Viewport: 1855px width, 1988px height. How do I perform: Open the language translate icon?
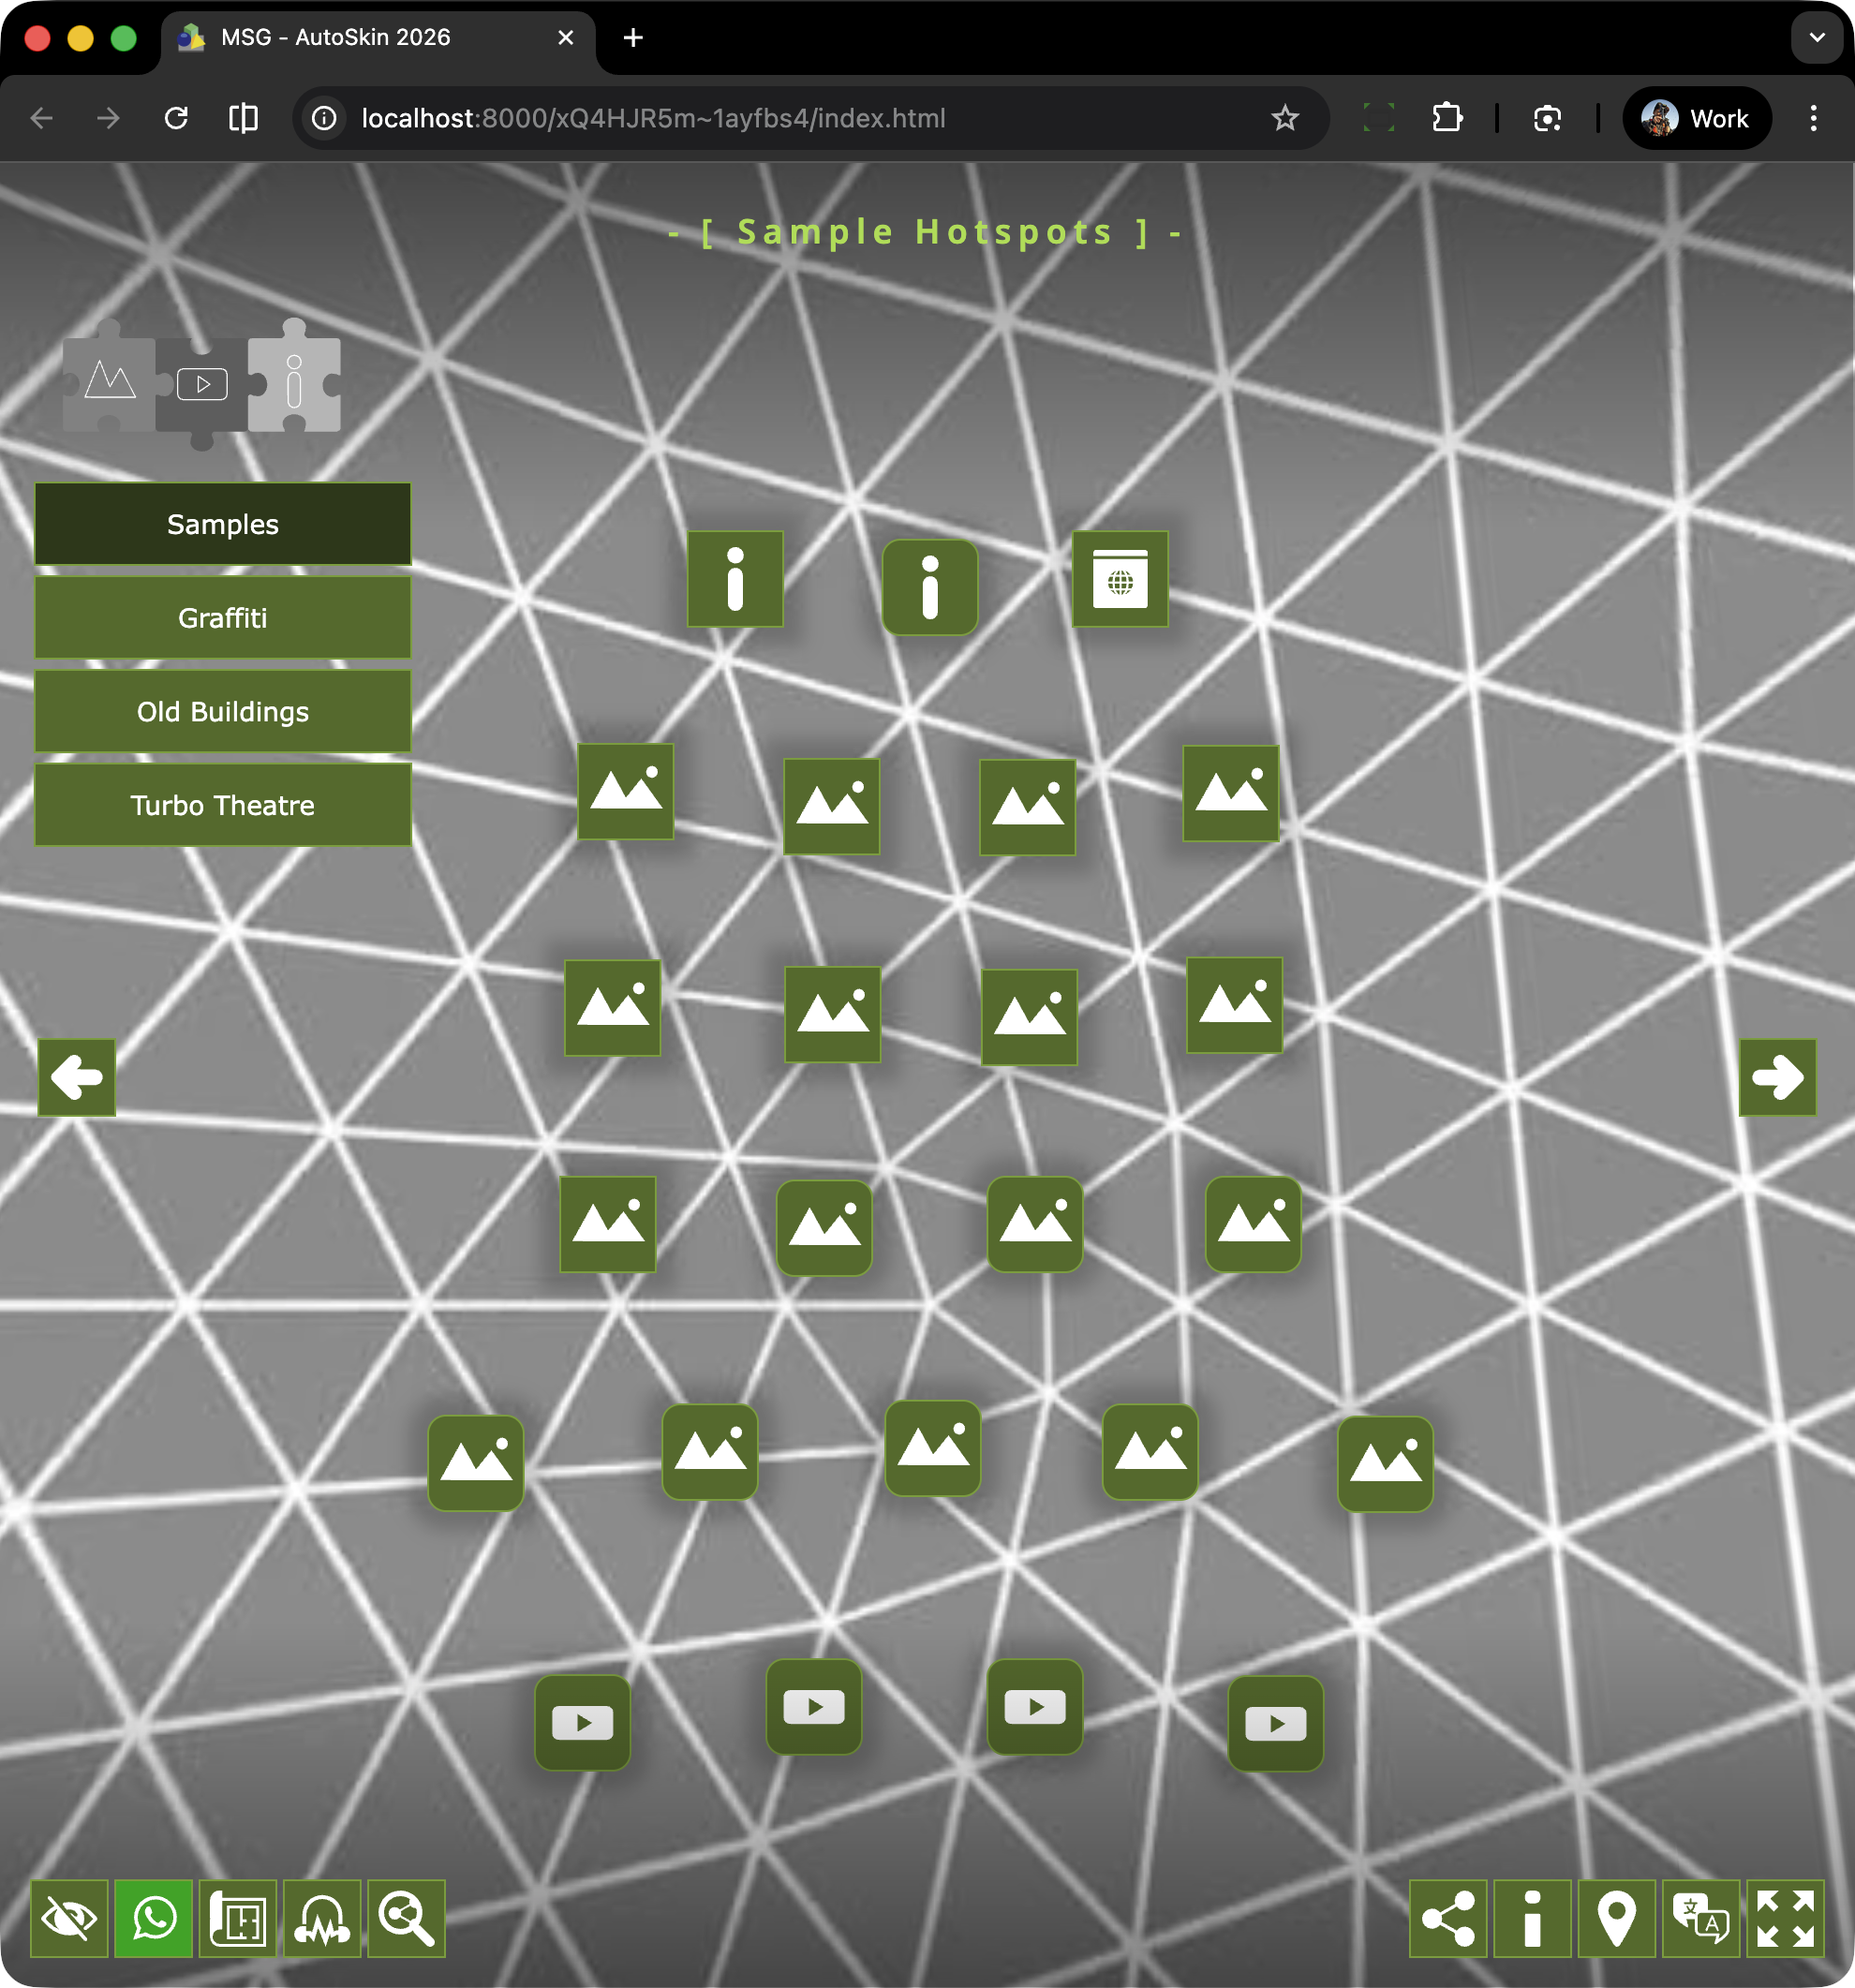[1700, 1918]
